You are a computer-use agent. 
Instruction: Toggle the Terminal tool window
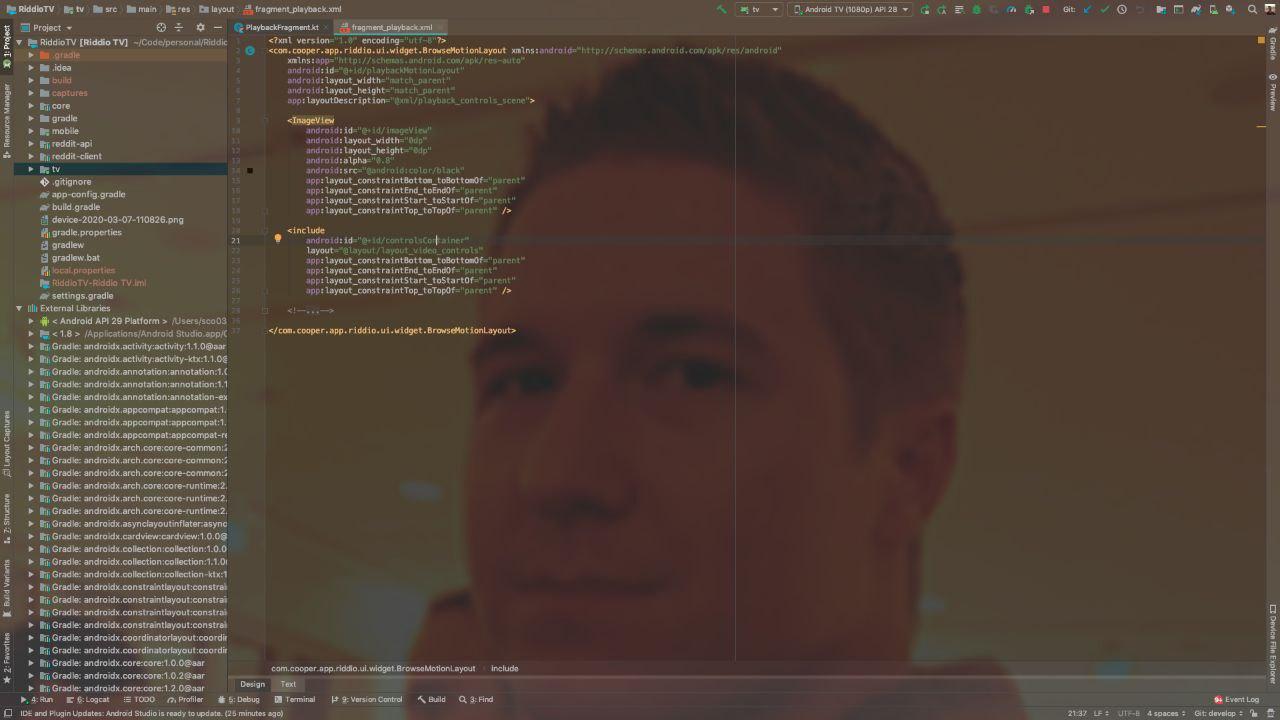tap(294, 700)
